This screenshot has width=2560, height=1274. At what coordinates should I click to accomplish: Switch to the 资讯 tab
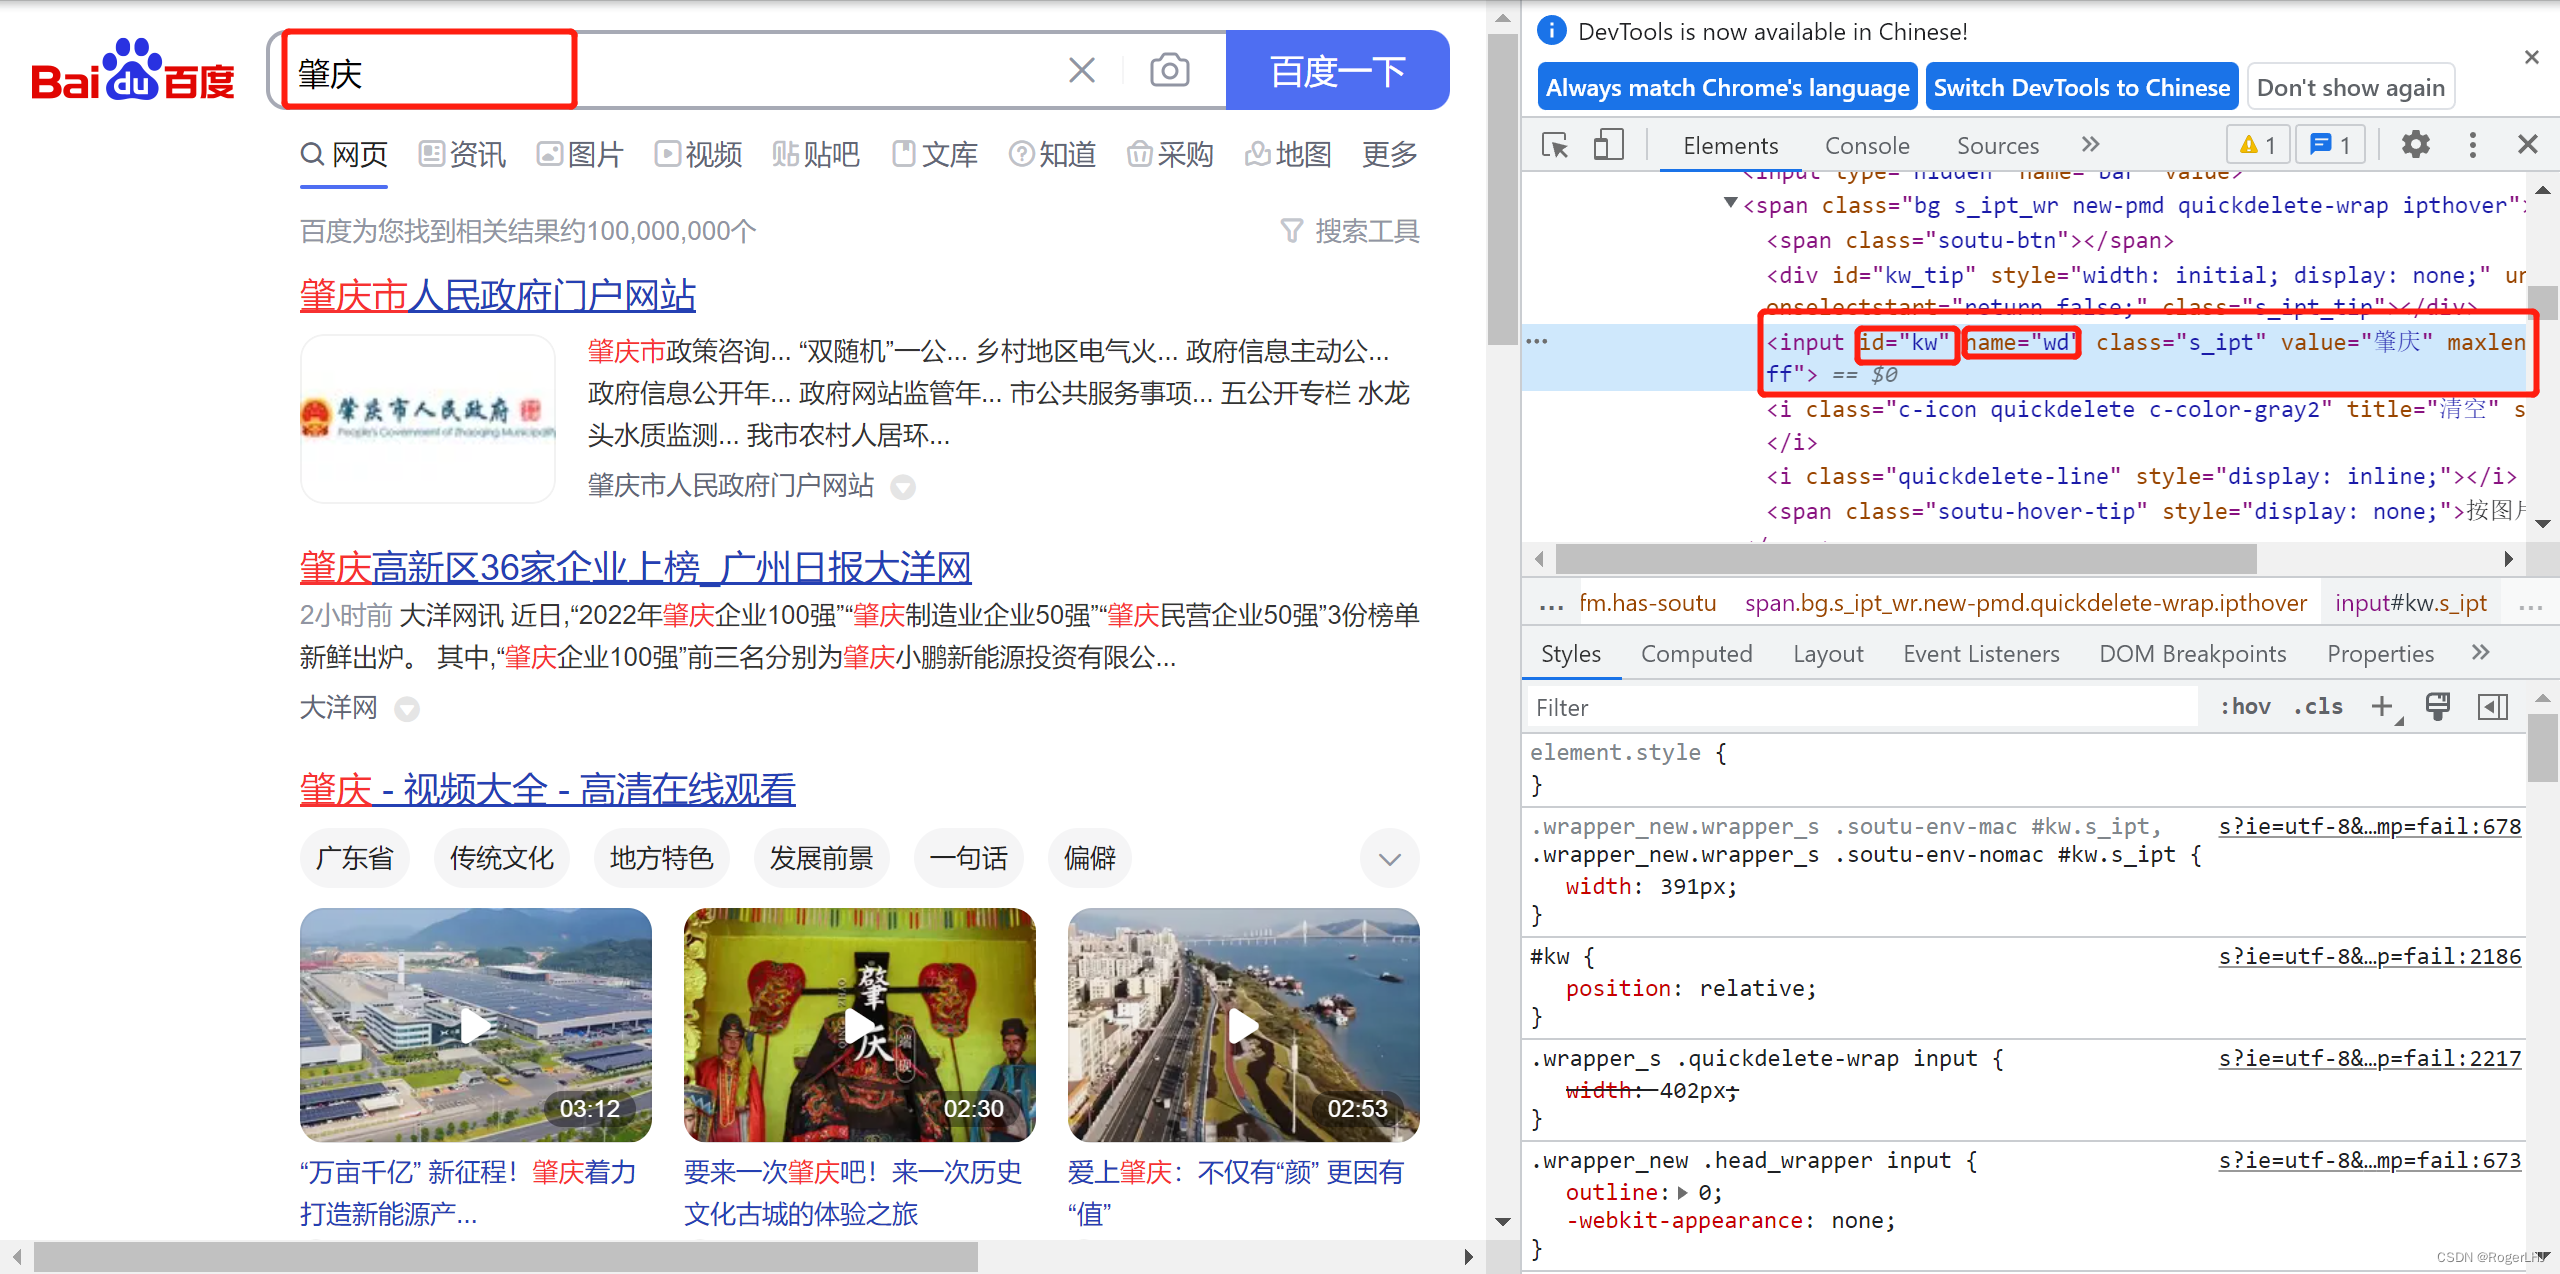point(462,154)
